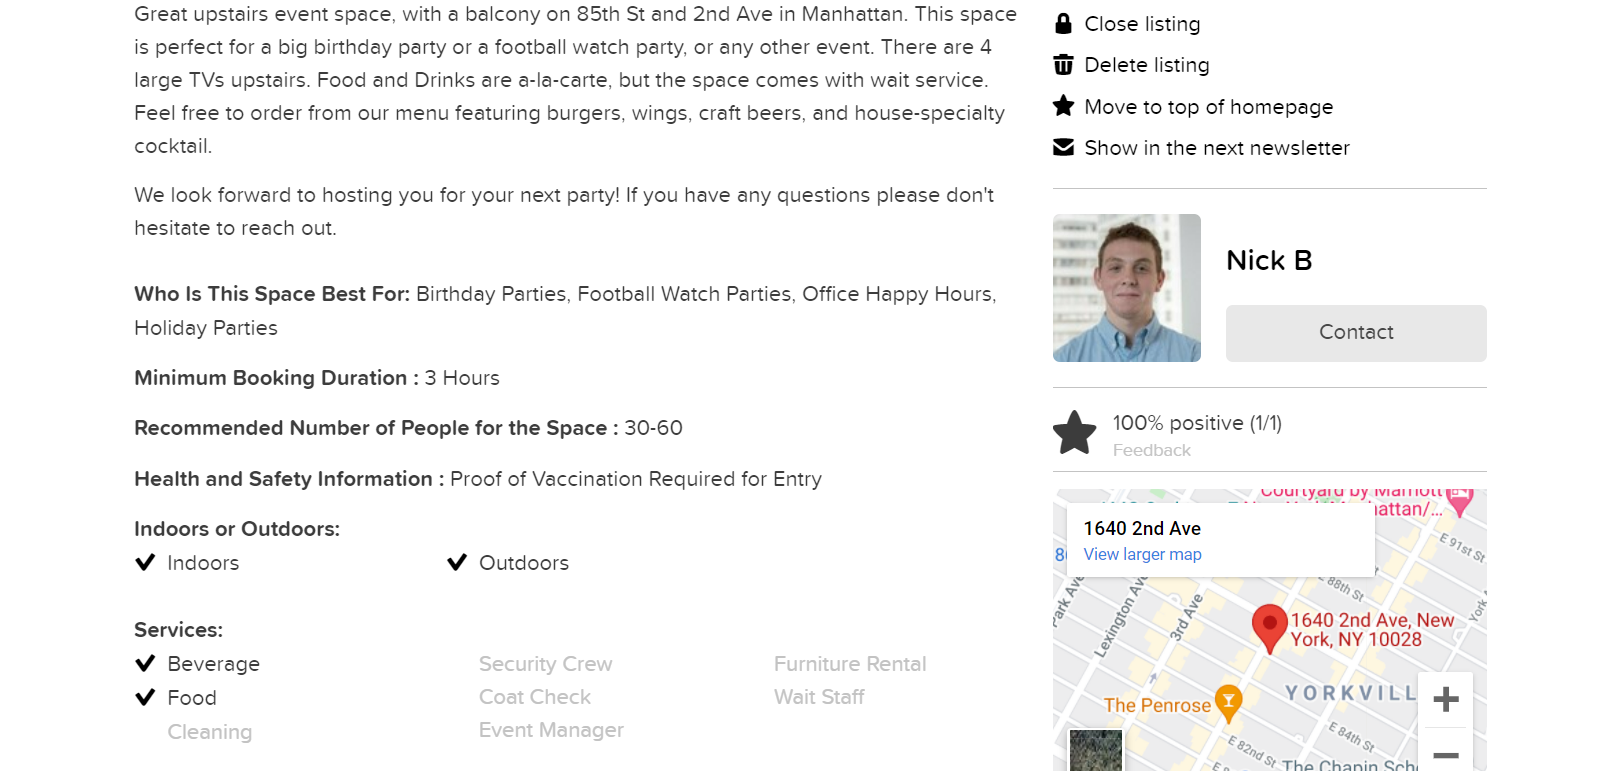Click the satellite view thumbnail on the map
The height and width of the screenshot is (771, 1599).
pos(1096,750)
